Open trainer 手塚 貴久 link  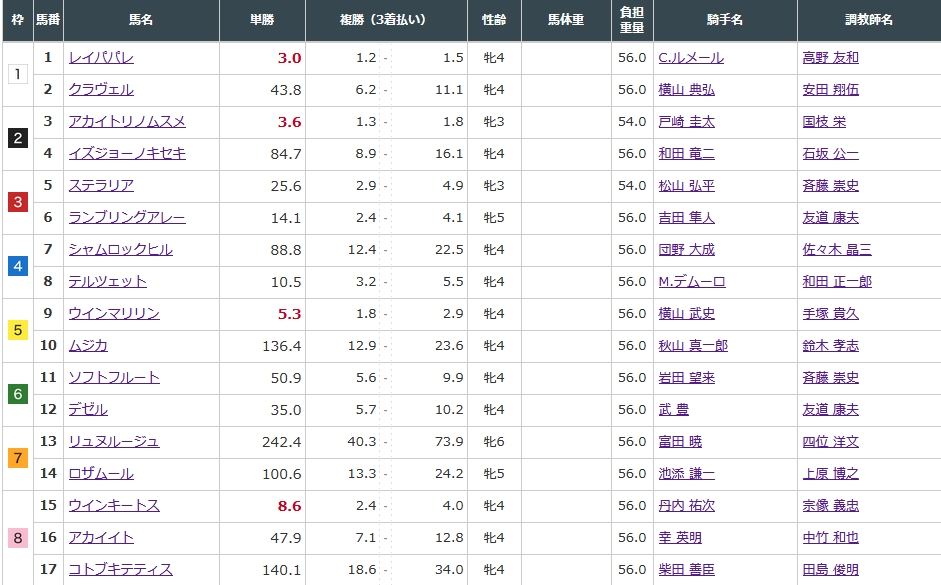click(x=830, y=314)
